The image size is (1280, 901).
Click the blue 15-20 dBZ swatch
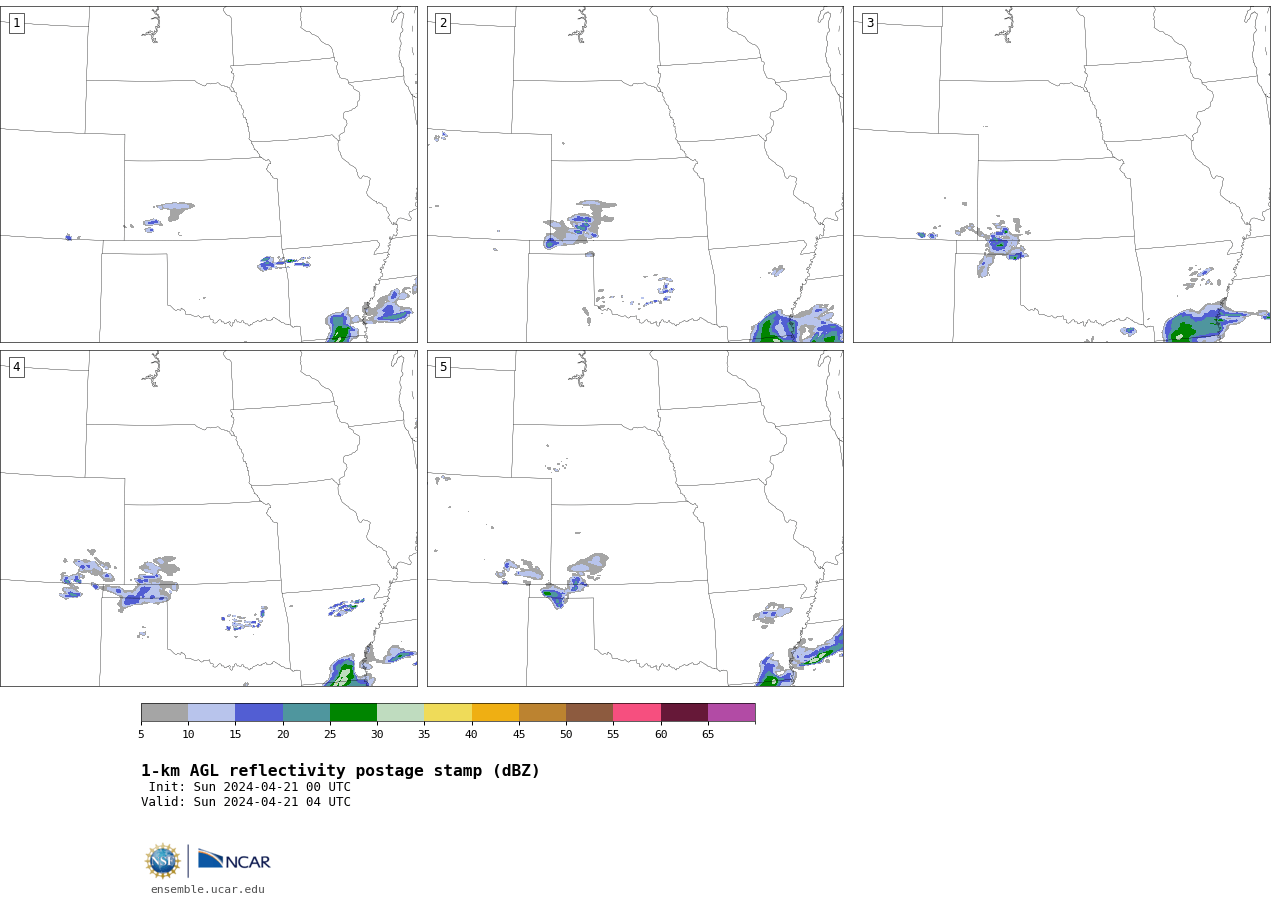point(259,713)
